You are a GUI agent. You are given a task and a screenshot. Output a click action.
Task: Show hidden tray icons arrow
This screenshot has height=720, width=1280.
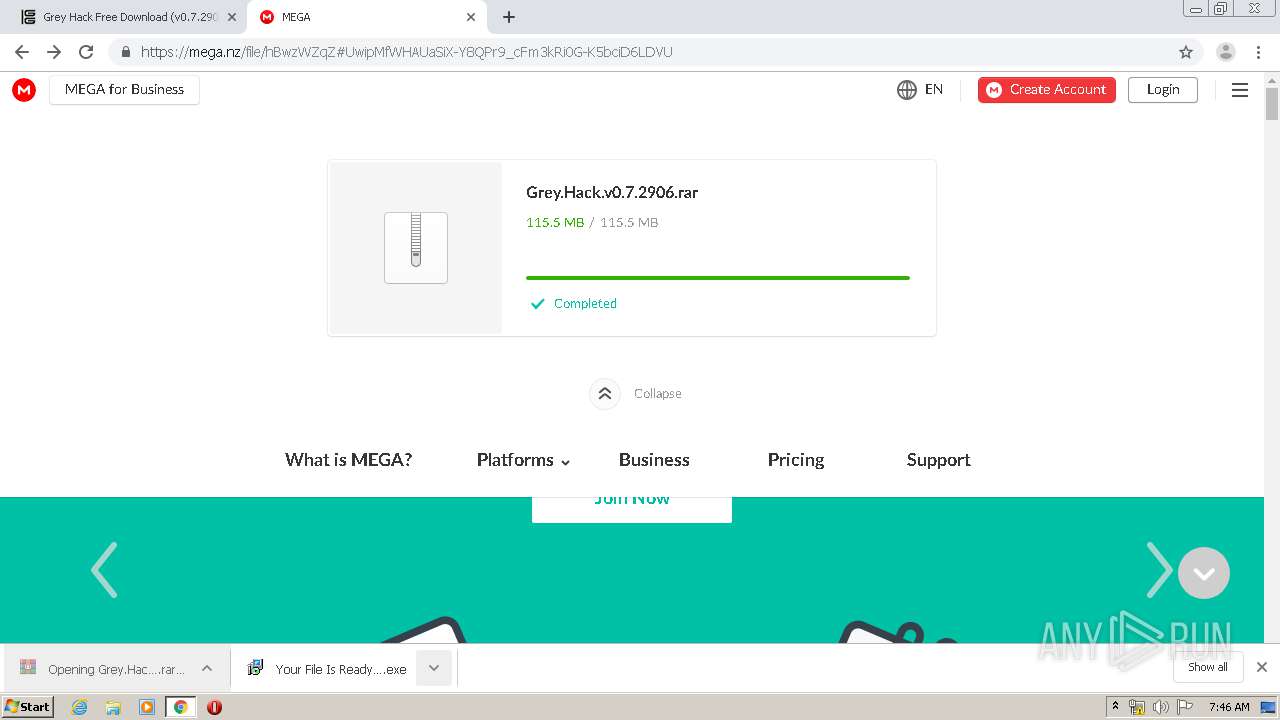click(1115, 707)
